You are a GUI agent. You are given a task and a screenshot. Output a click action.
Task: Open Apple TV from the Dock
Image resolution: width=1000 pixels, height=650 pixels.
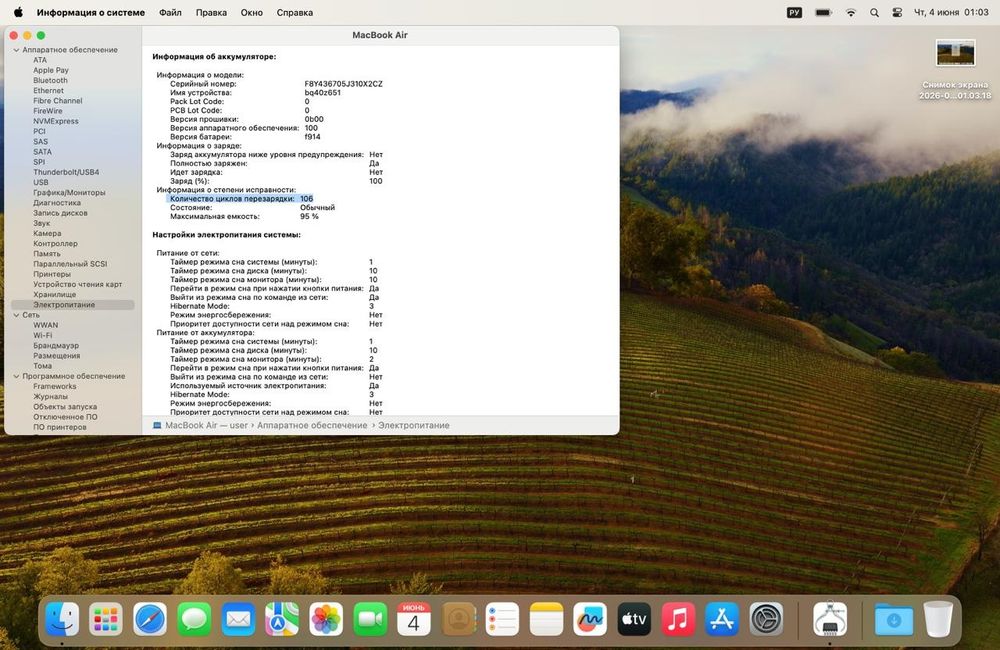coord(634,619)
